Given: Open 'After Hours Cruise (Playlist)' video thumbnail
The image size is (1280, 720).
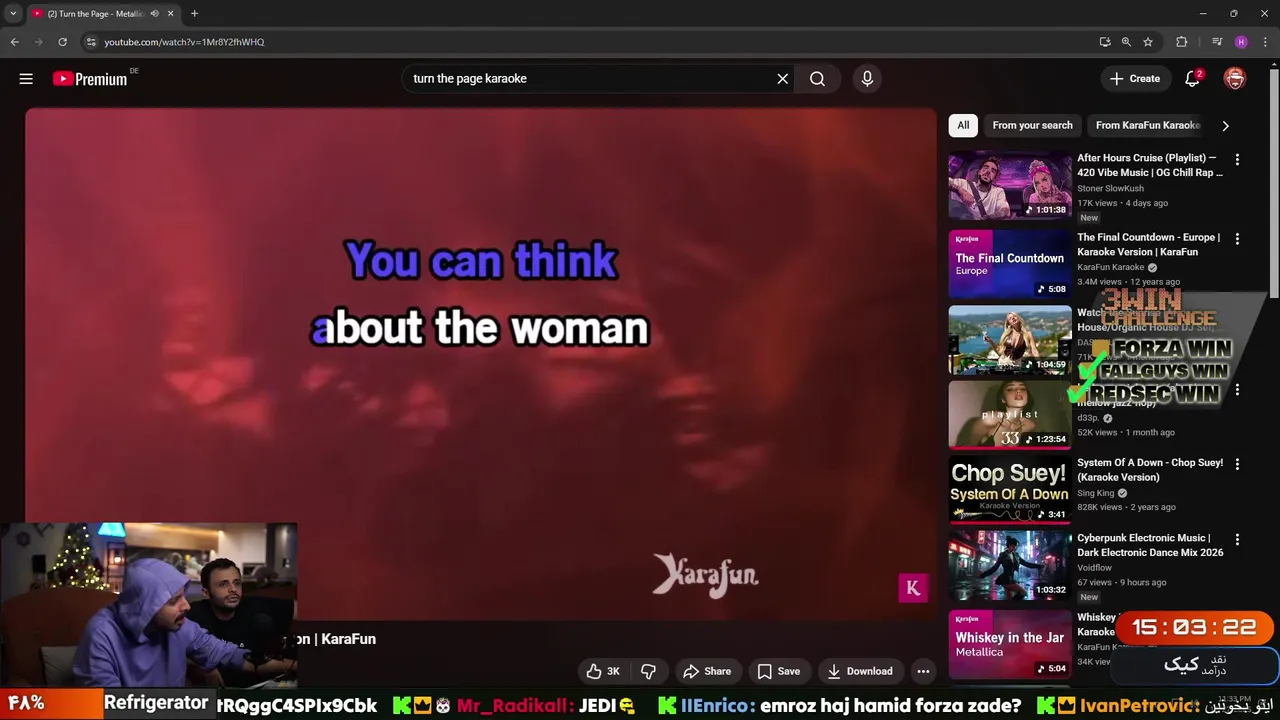Looking at the screenshot, I should pos(1009,185).
